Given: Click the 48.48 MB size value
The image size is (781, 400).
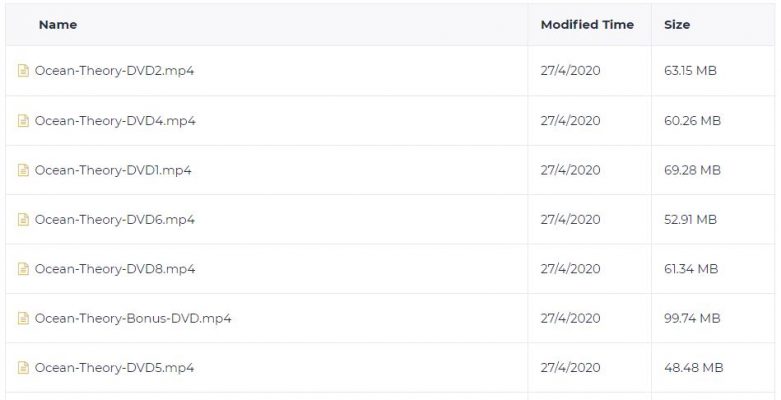Looking at the screenshot, I should 693,368.
